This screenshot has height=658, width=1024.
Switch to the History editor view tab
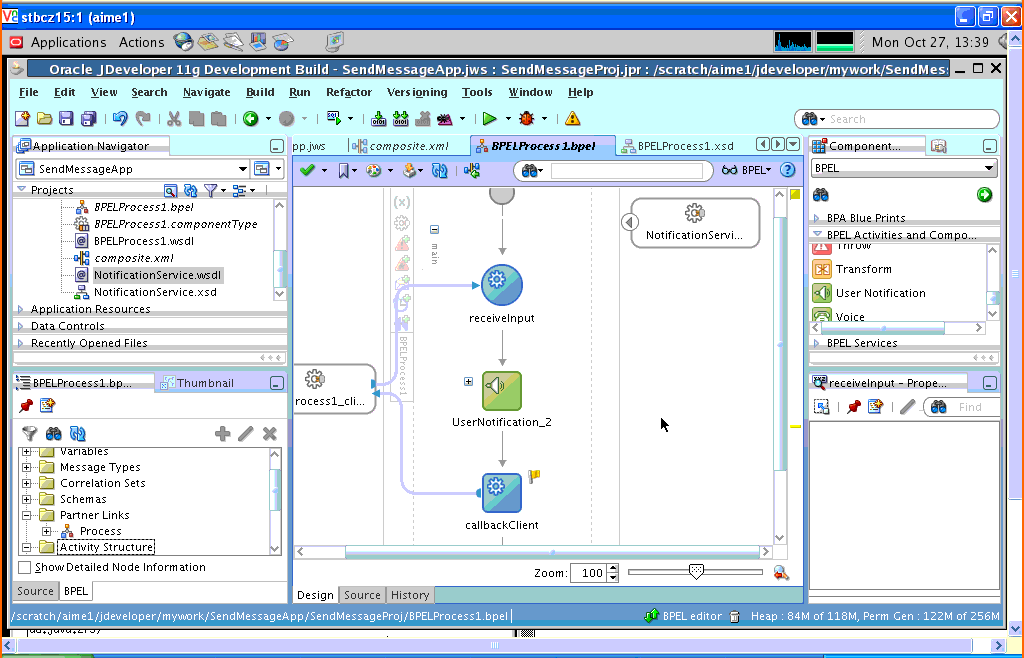(x=409, y=595)
